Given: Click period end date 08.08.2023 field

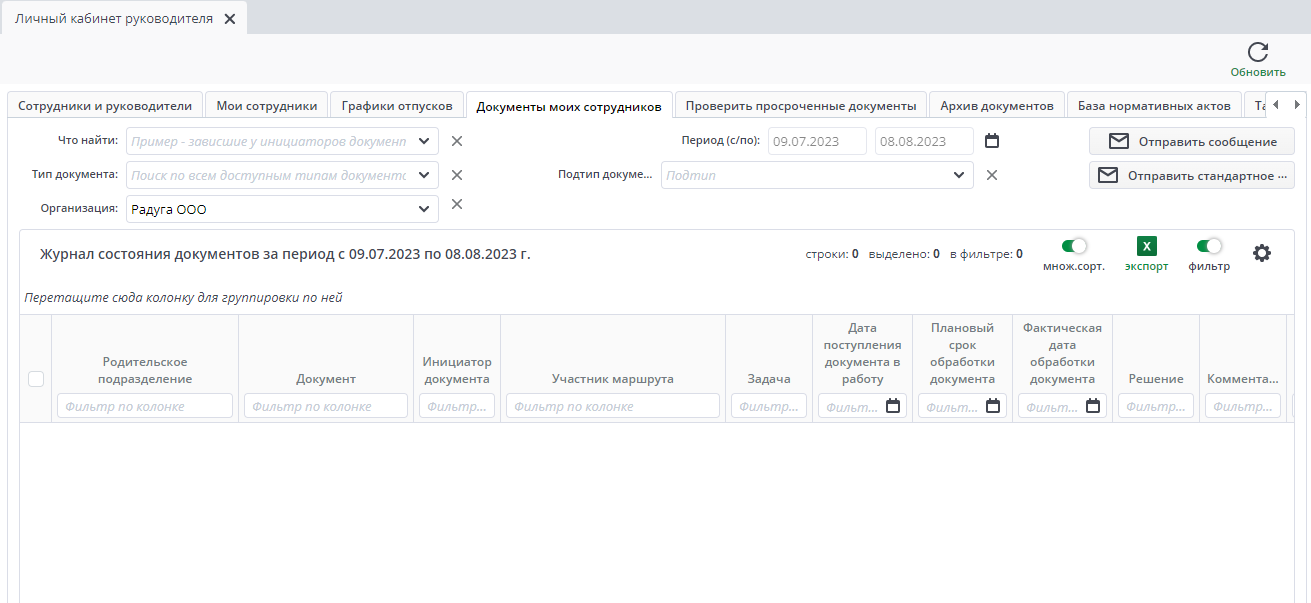Looking at the screenshot, I should (924, 141).
